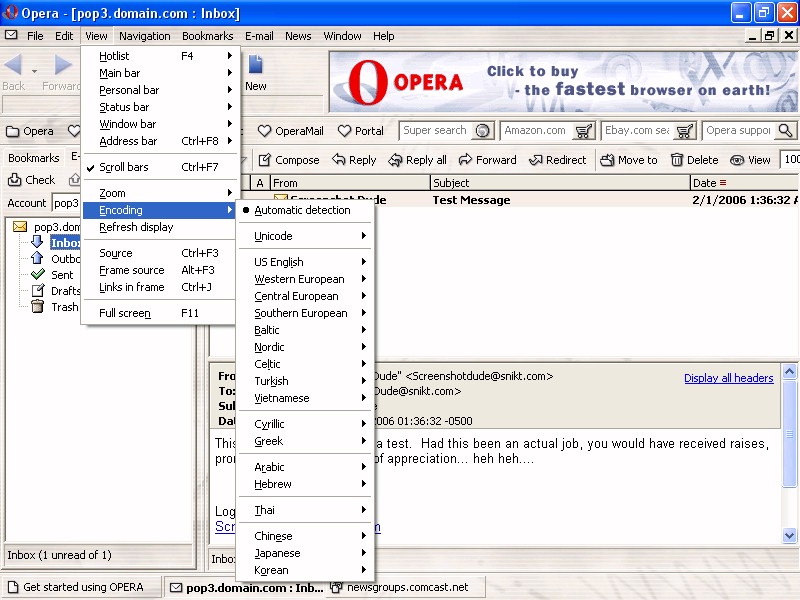Click the Move to icon

tap(607, 160)
